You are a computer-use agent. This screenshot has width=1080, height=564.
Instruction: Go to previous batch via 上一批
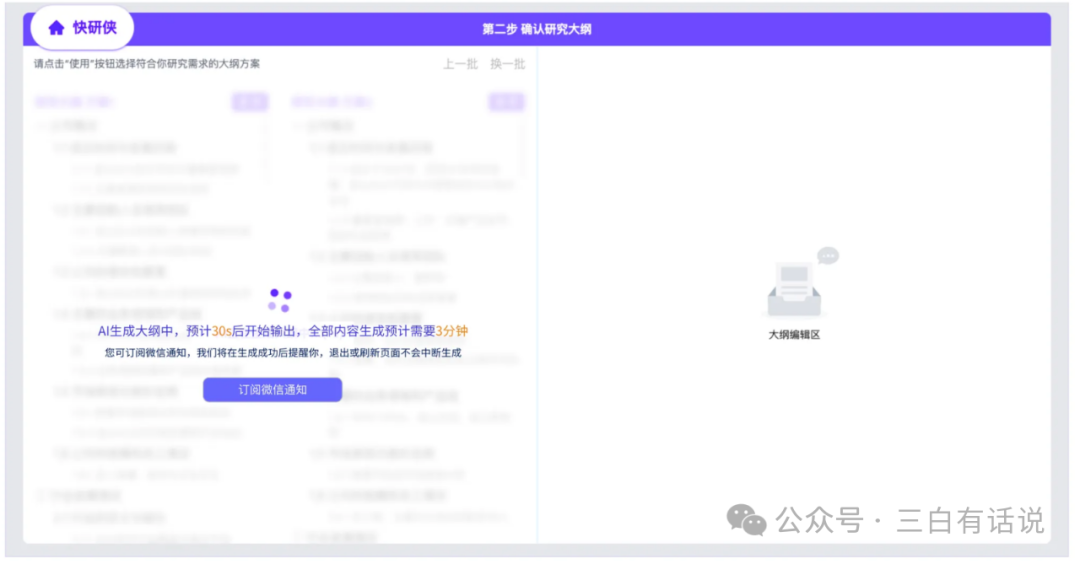click(460, 64)
